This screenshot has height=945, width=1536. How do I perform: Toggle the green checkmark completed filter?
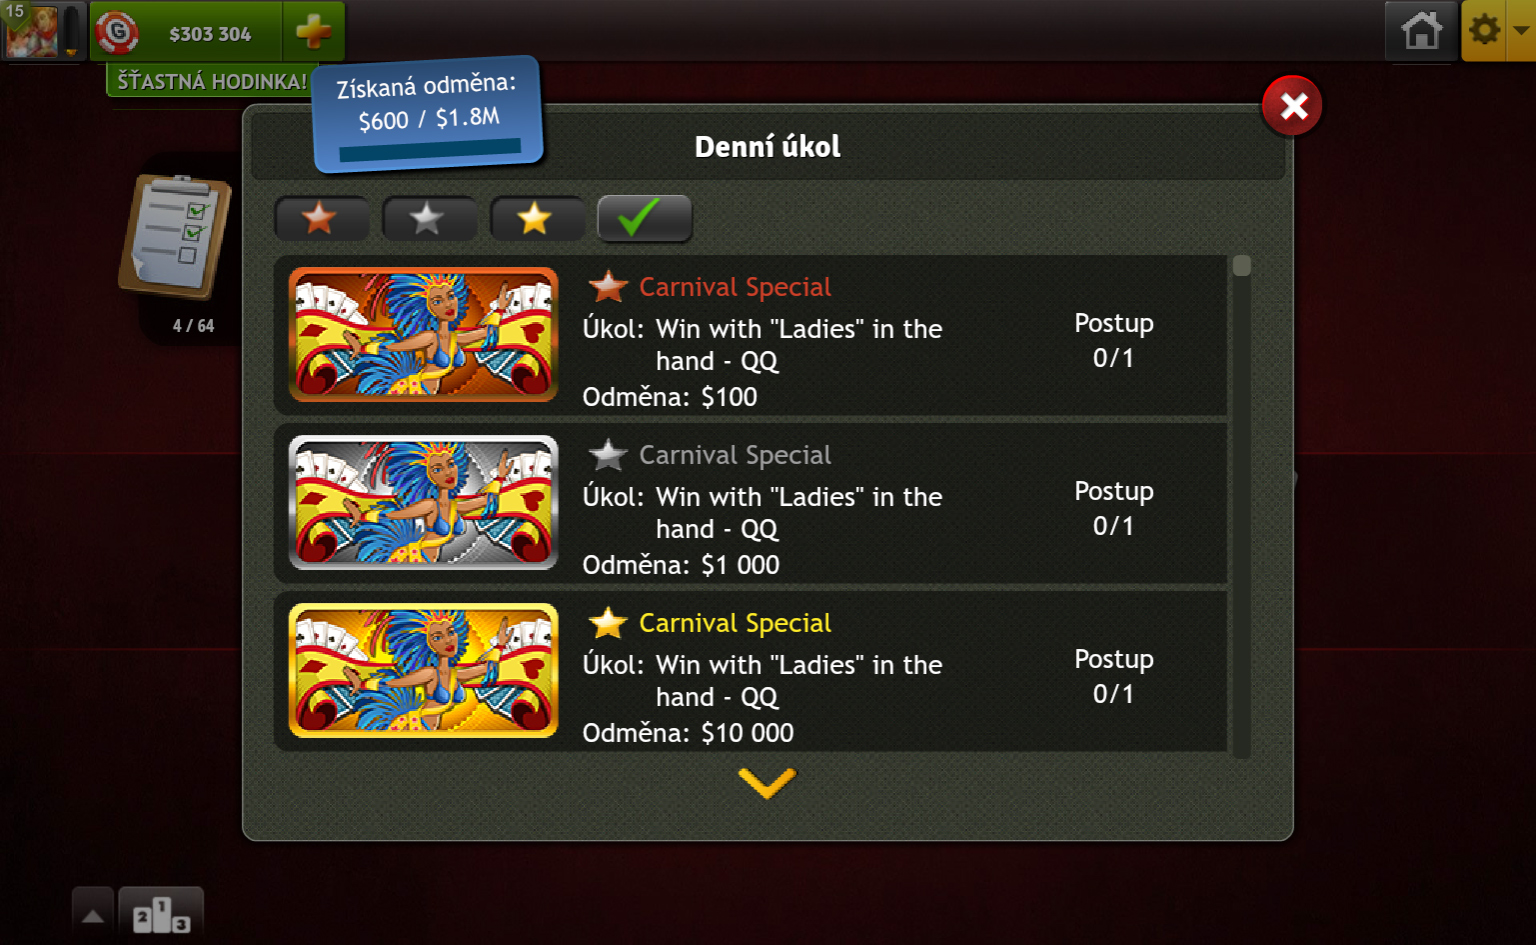pyautogui.click(x=644, y=218)
